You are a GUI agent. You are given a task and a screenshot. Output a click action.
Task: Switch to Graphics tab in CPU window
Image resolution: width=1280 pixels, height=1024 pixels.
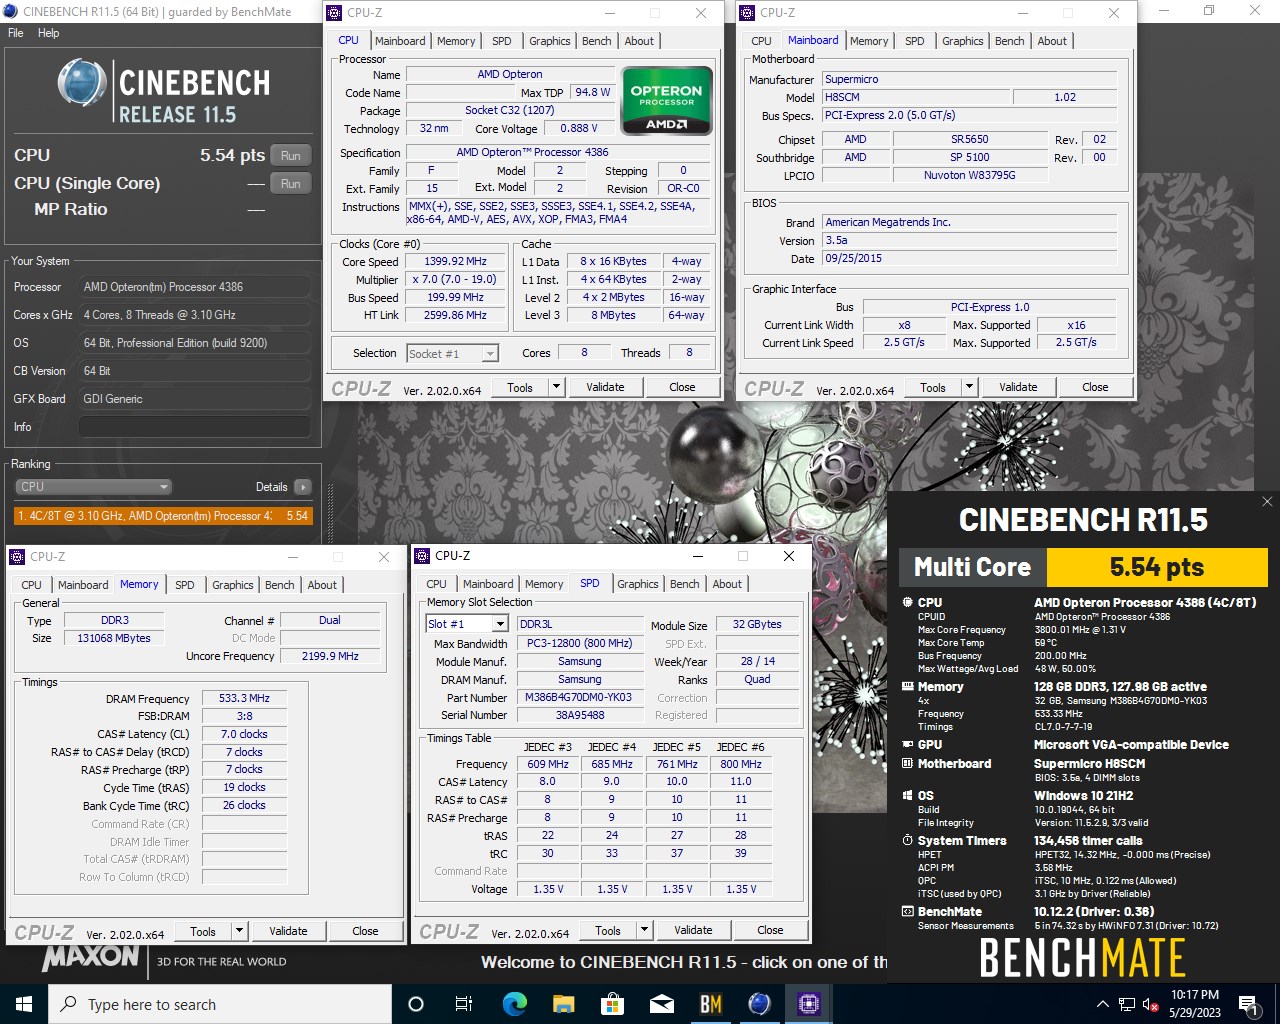point(550,41)
